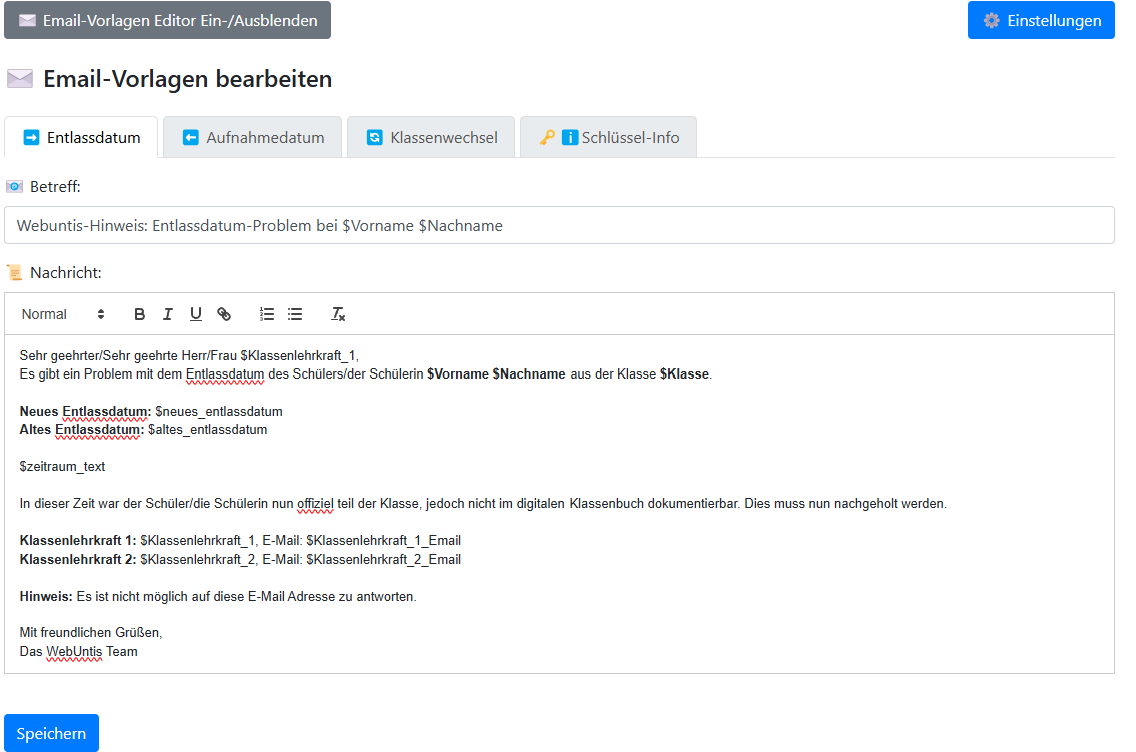The image size is (1136, 752).
Task: Click the blue arrow icon on Entlassdatum tab
Action: coord(31,138)
